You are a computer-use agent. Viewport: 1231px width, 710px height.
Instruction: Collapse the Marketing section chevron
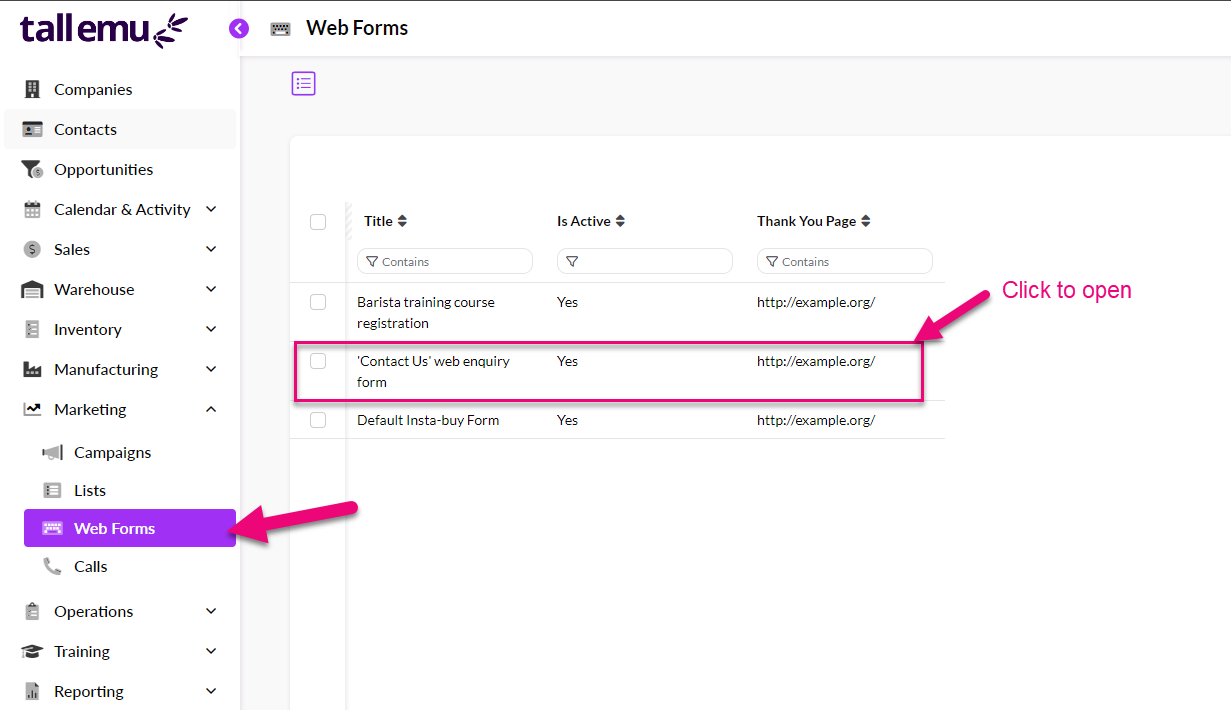pos(211,410)
